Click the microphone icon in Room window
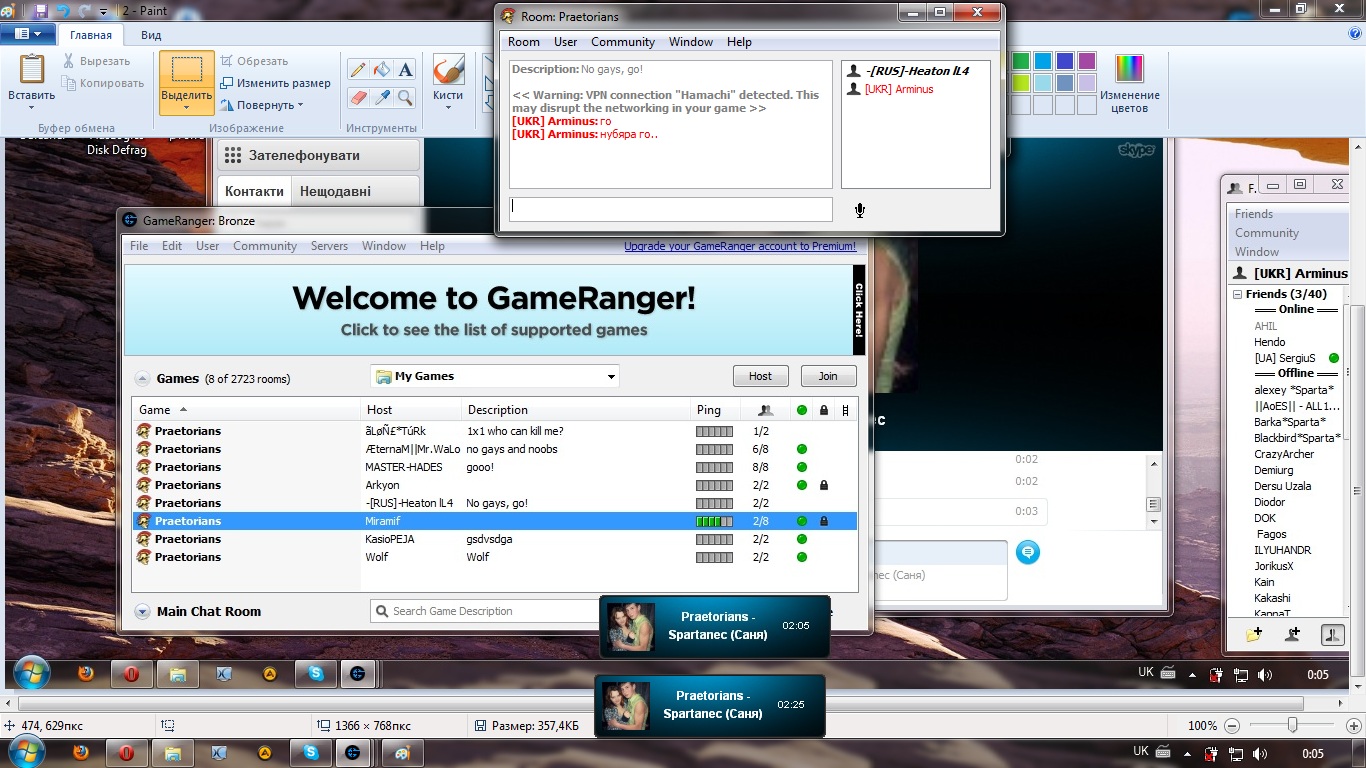 point(859,210)
